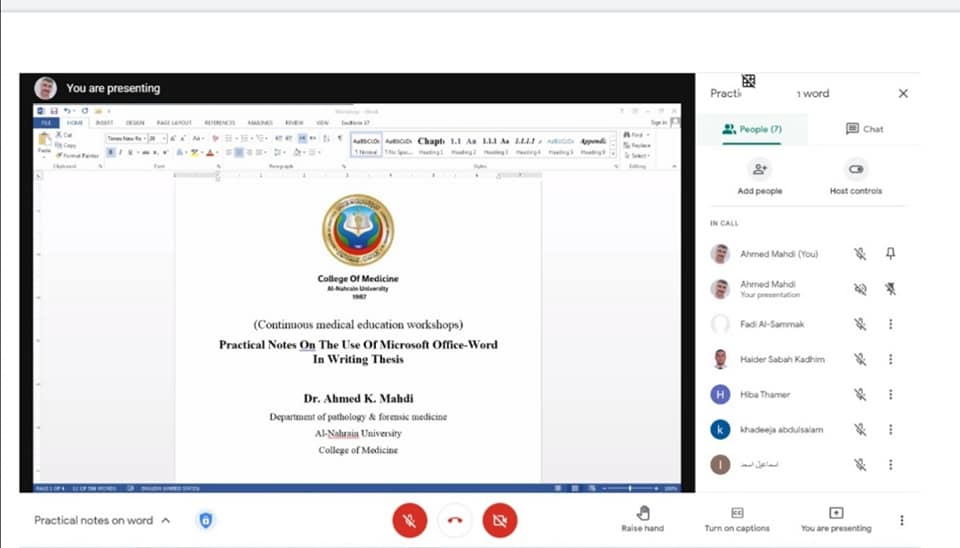This screenshot has width=960, height=548.
Task: Click Paste in Word clipboard group
Action: point(44,144)
